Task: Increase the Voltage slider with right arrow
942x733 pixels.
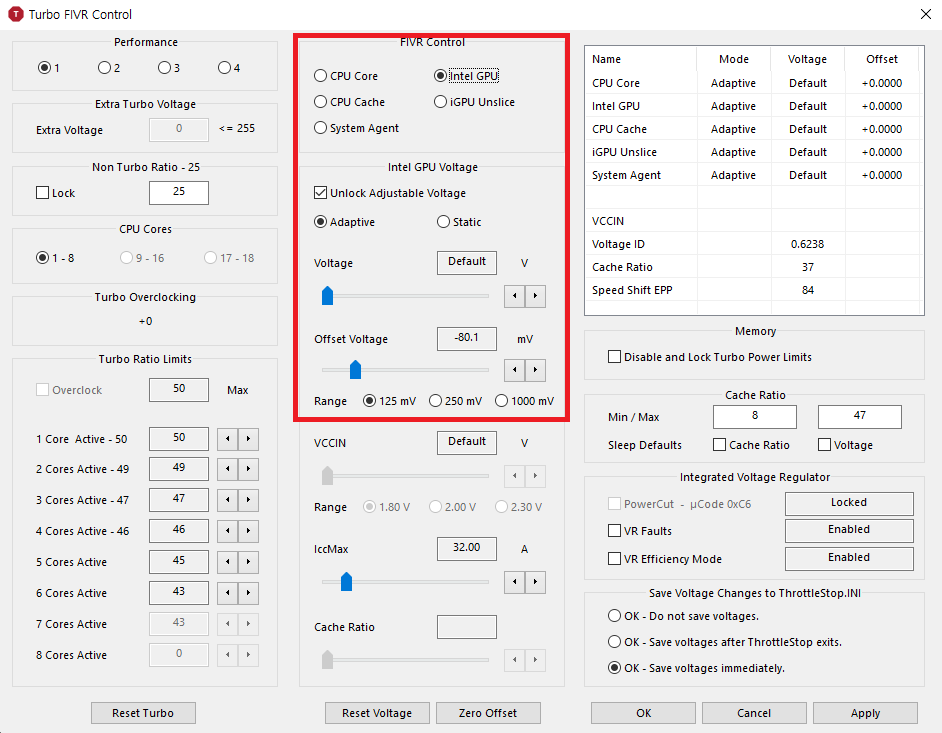Action: click(535, 296)
